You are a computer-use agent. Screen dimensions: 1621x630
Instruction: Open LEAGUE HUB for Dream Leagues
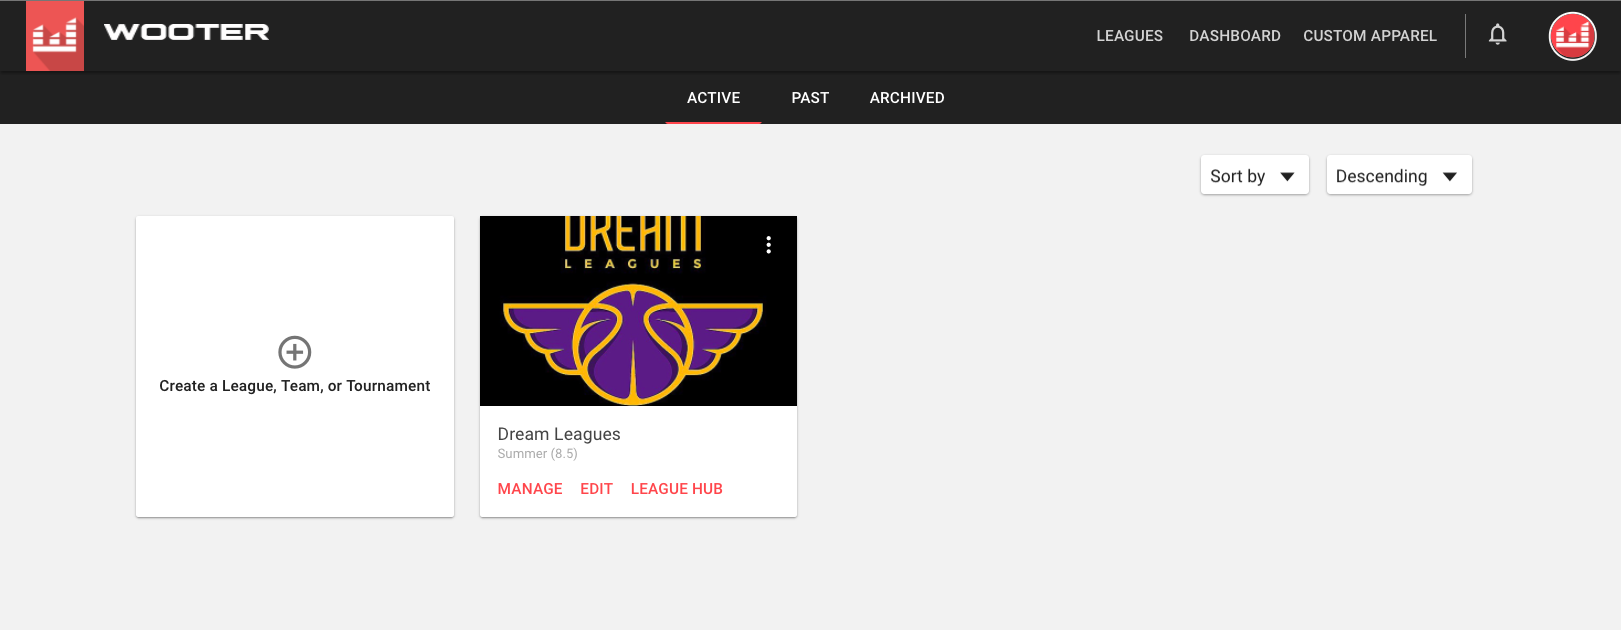(x=676, y=489)
